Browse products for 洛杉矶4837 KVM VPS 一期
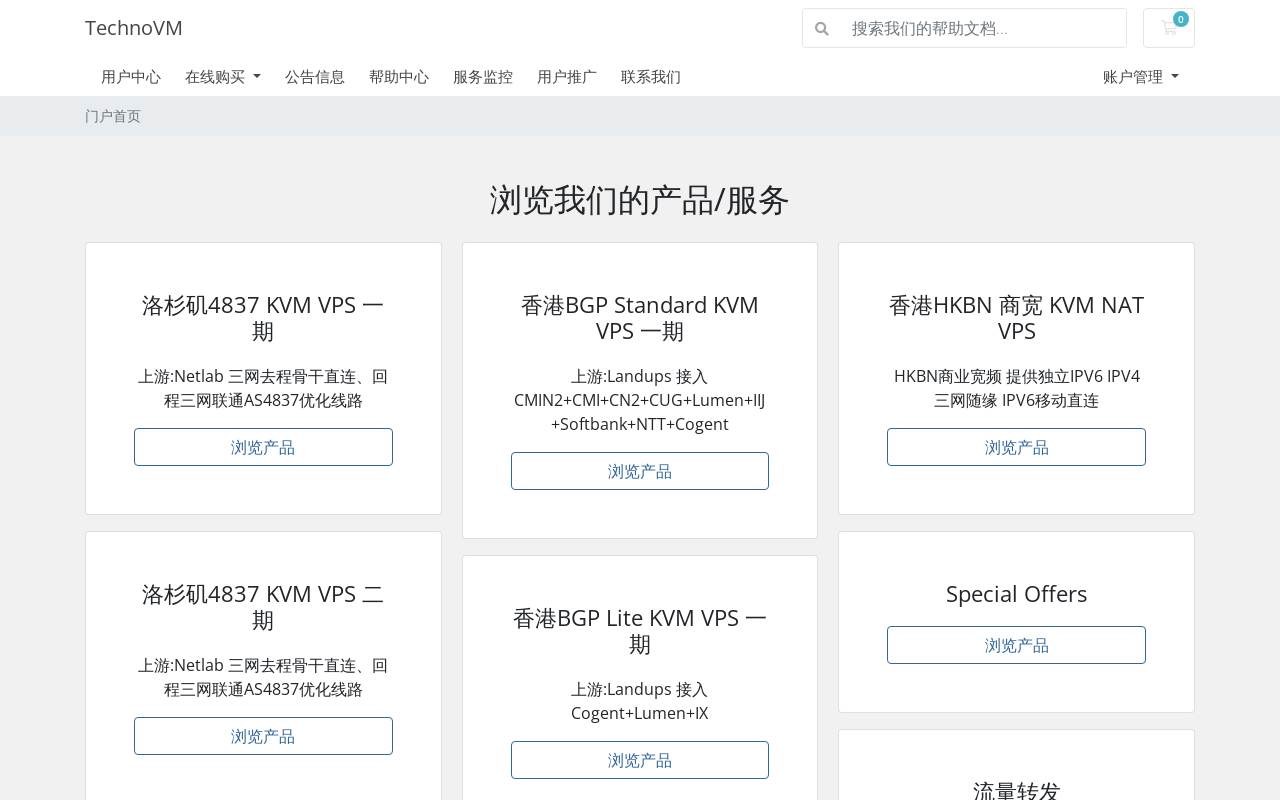This screenshot has height=800, width=1280. (263, 447)
